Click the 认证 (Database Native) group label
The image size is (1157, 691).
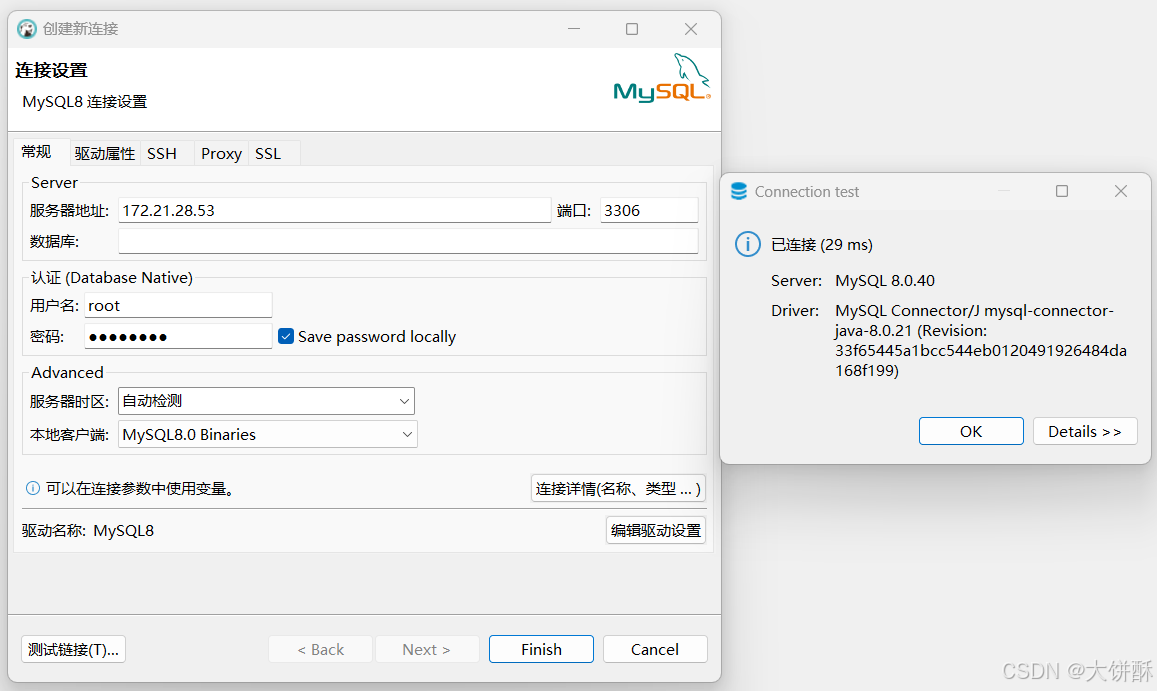tap(111, 278)
